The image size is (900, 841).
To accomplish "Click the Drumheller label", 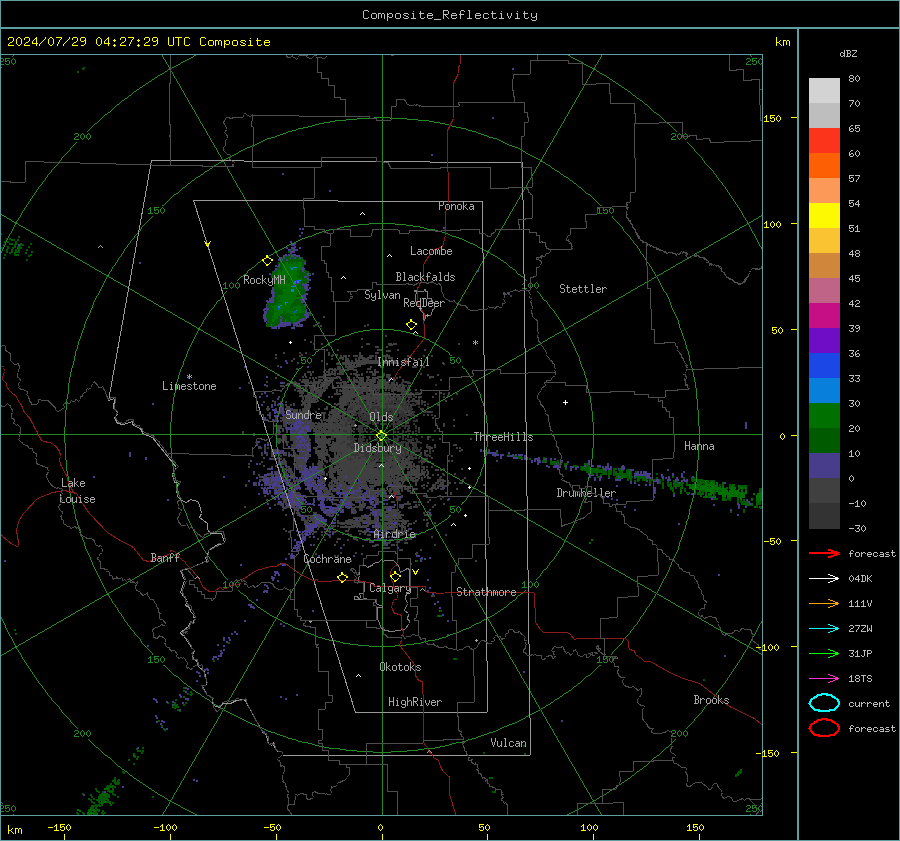I will click(x=586, y=493).
